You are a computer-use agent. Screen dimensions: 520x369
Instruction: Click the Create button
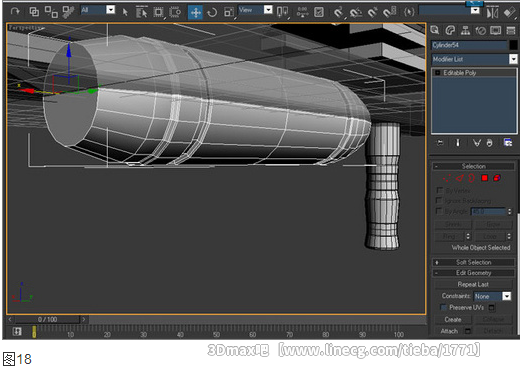pyautogui.click(x=453, y=319)
